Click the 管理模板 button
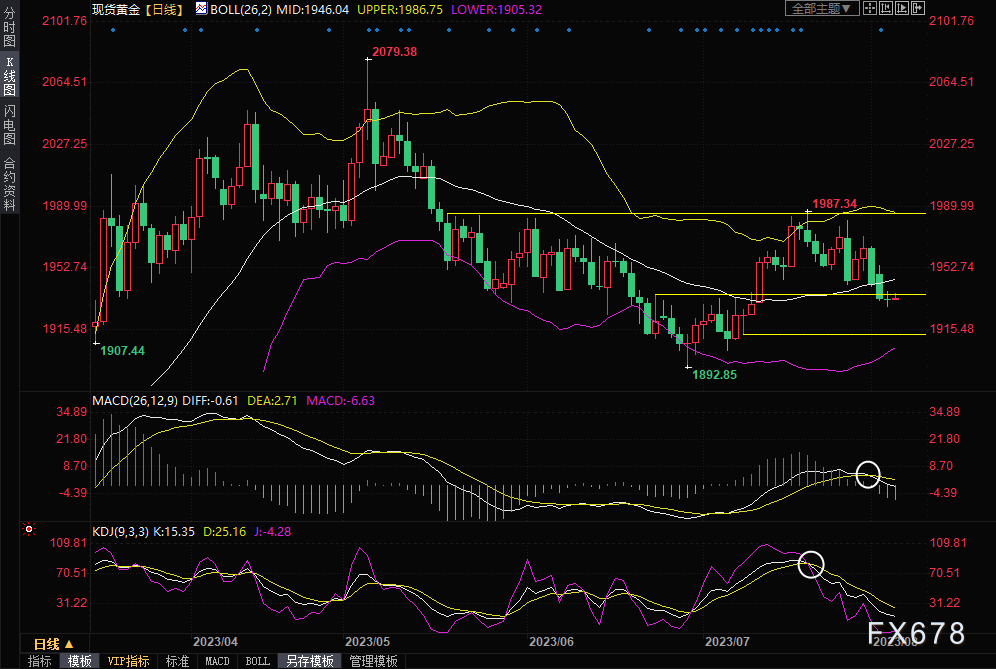The image size is (996, 669). click(373, 661)
